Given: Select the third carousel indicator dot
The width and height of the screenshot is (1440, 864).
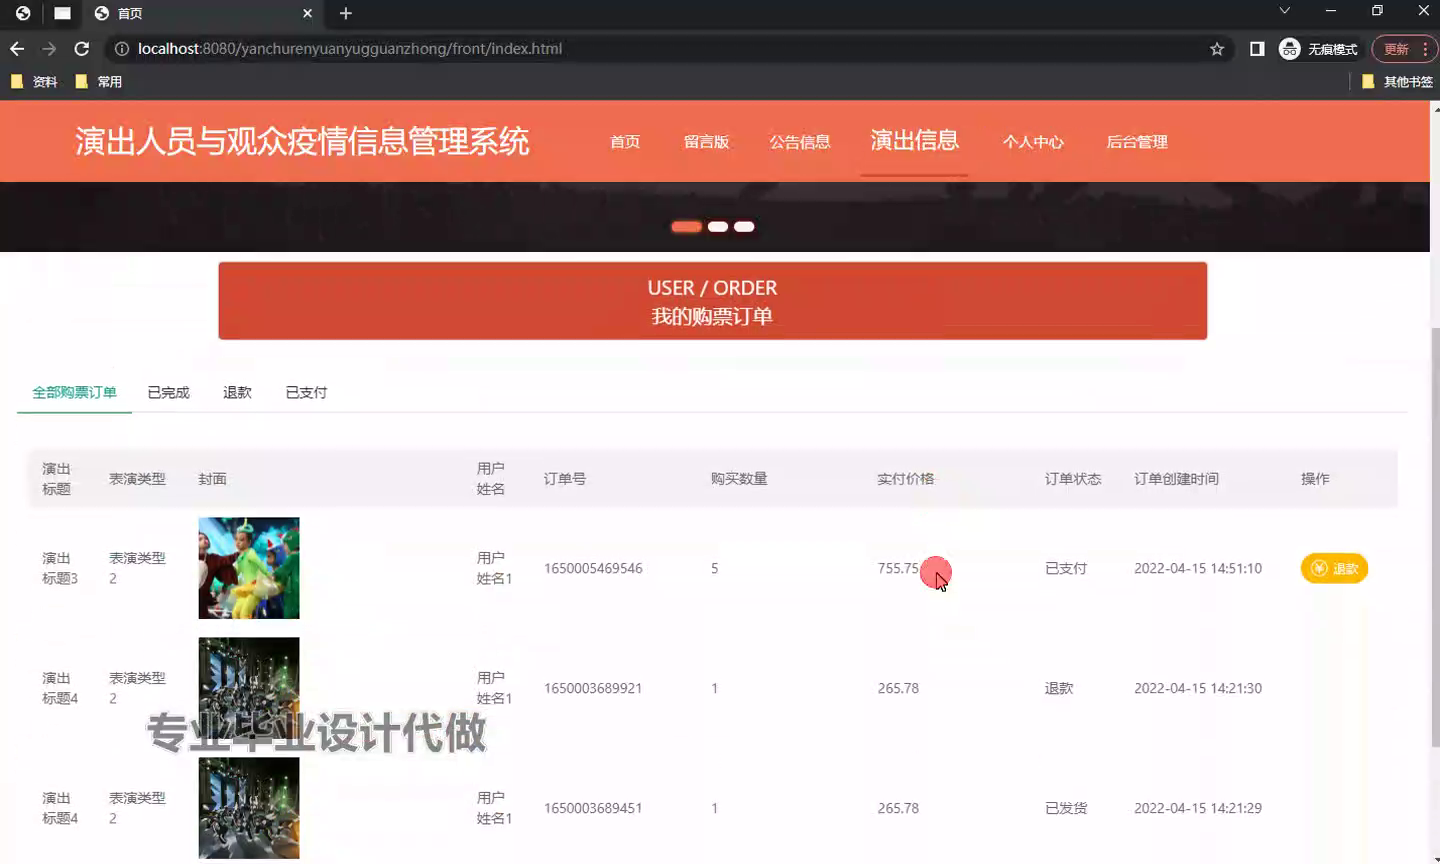Looking at the screenshot, I should coord(744,227).
